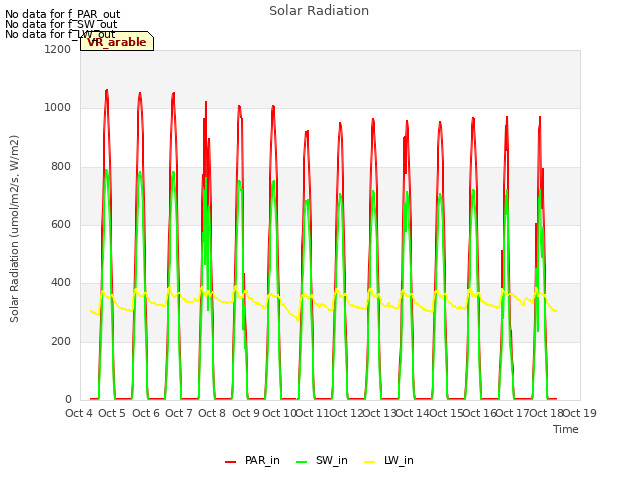Click the Oct 7 x-axis tick label
Viewport: 640px width, 480px height.
tap(179, 413)
